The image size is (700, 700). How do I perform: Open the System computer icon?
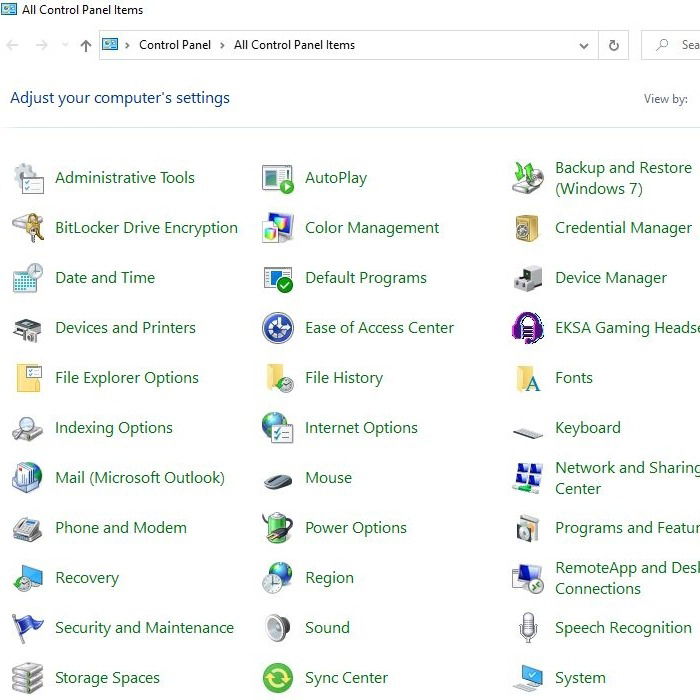tap(529, 678)
